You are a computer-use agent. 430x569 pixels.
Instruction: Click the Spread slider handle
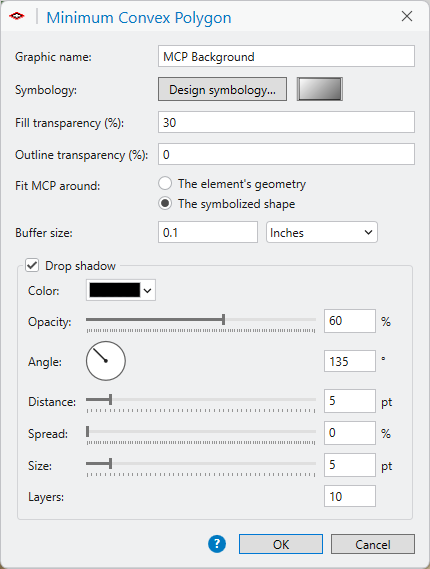tap(87, 431)
